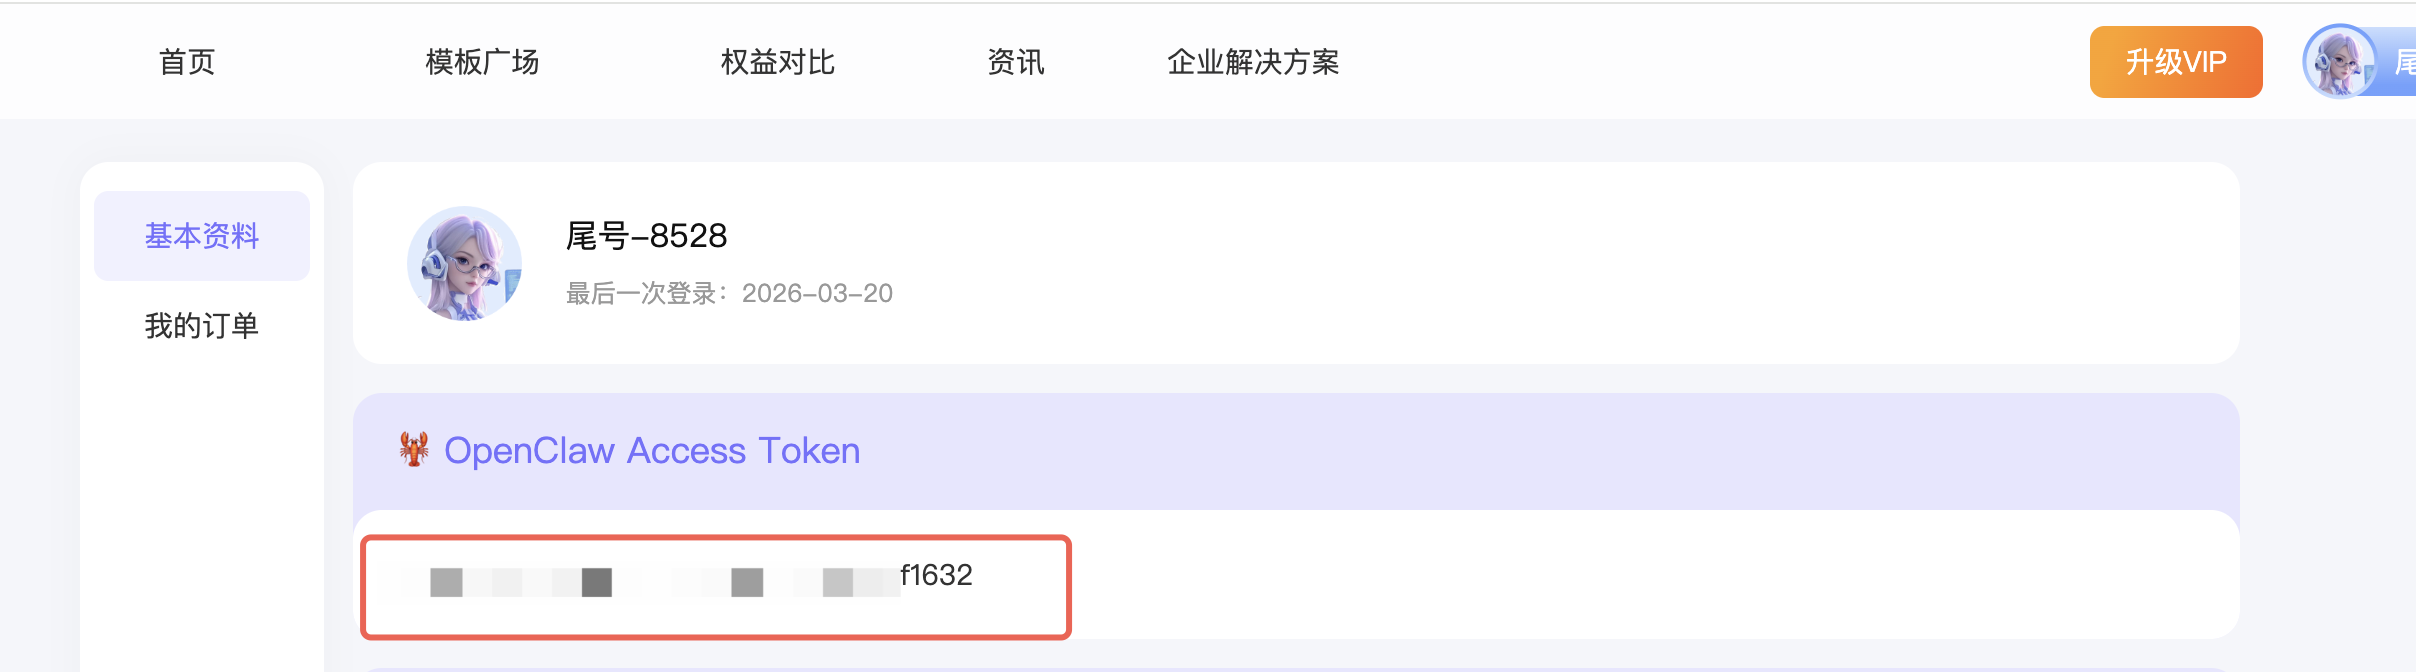Click the OpenClaw Access Token heading

click(x=652, y=451)
